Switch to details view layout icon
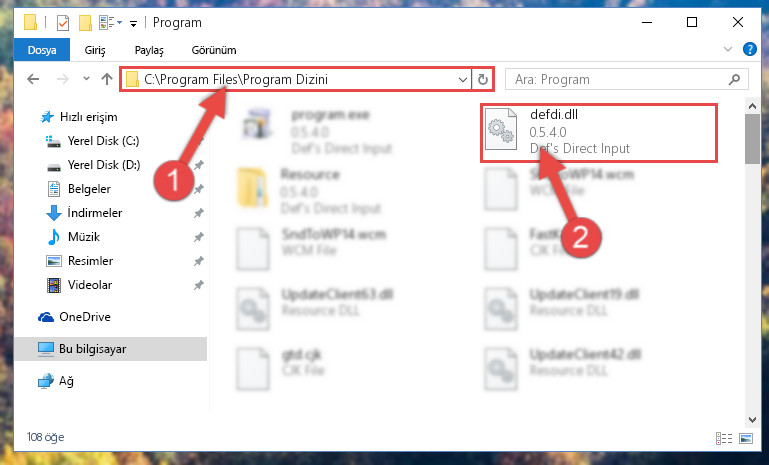The width and height of the screenshot is (769, 465). (x=724, y=438)
